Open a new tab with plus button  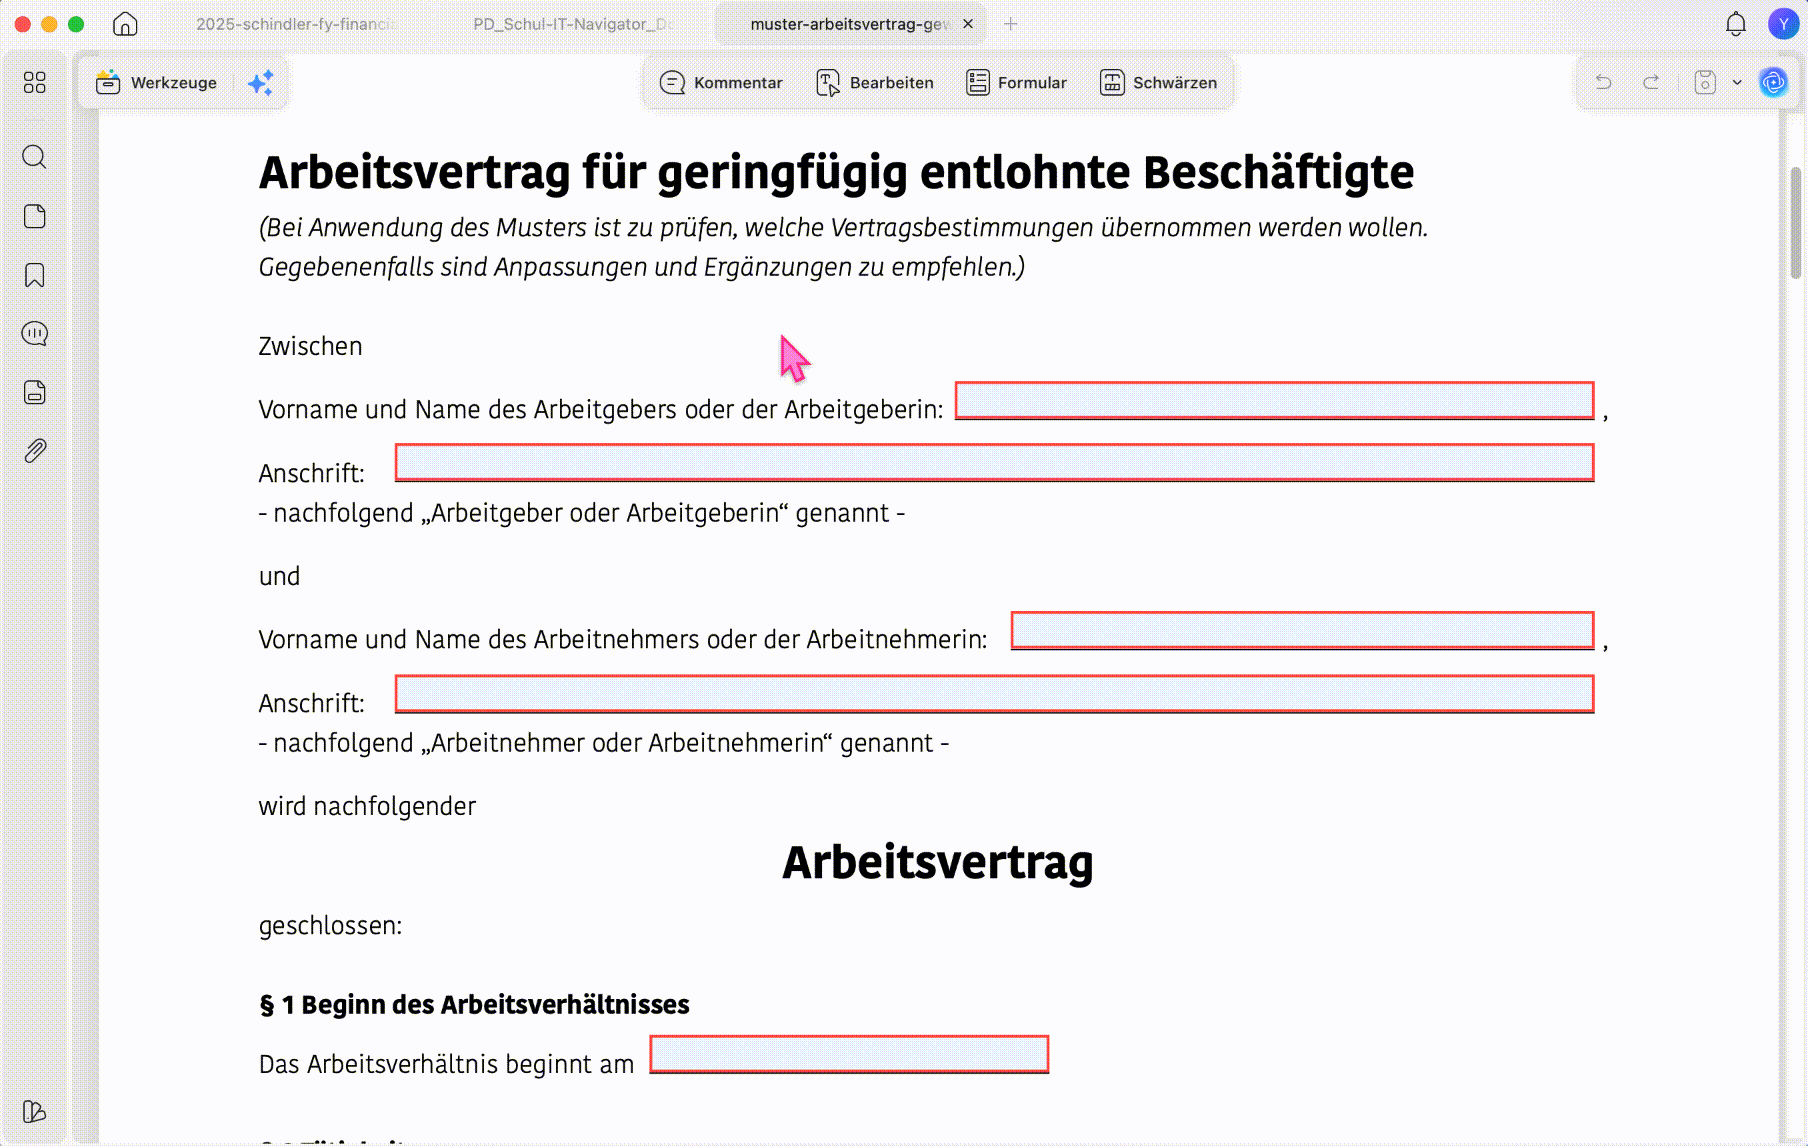(1011, 24)
